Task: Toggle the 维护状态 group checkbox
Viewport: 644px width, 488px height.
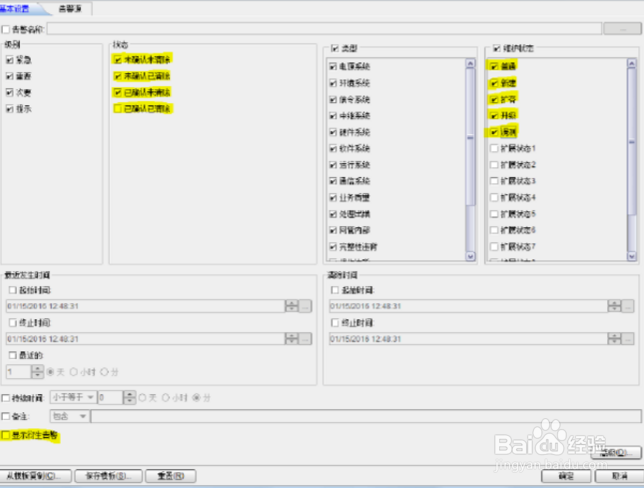Action: (497, 48)
